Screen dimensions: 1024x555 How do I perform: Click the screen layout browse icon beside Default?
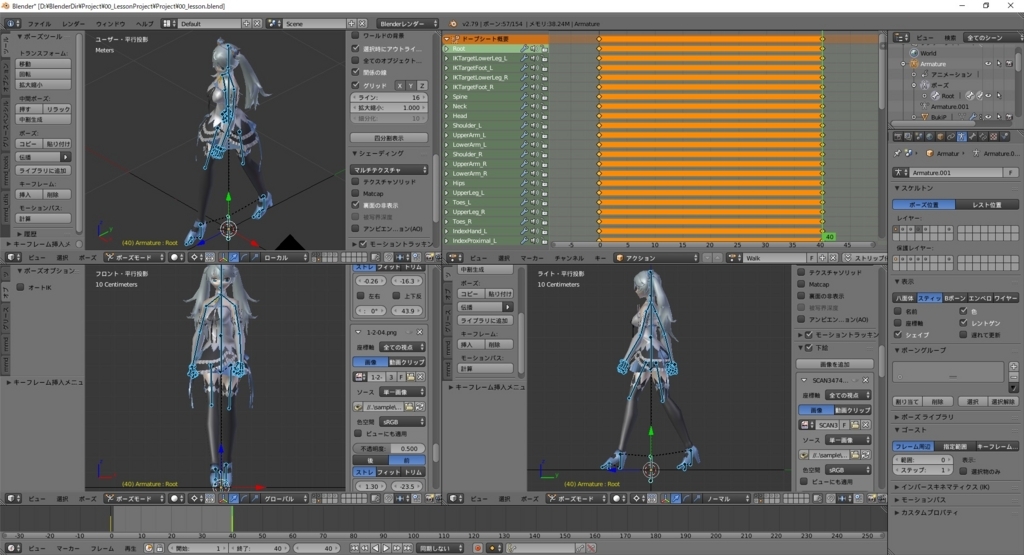(169, 23)
